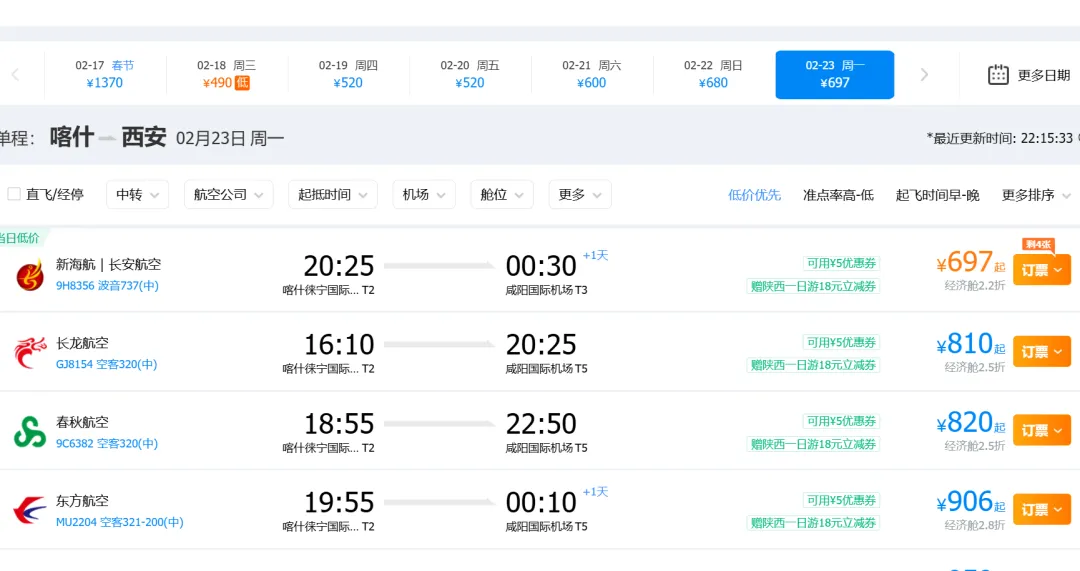Click the West Air airline logo
Viewport: 1080px width, 571px height.
click(x=30, y=275)
